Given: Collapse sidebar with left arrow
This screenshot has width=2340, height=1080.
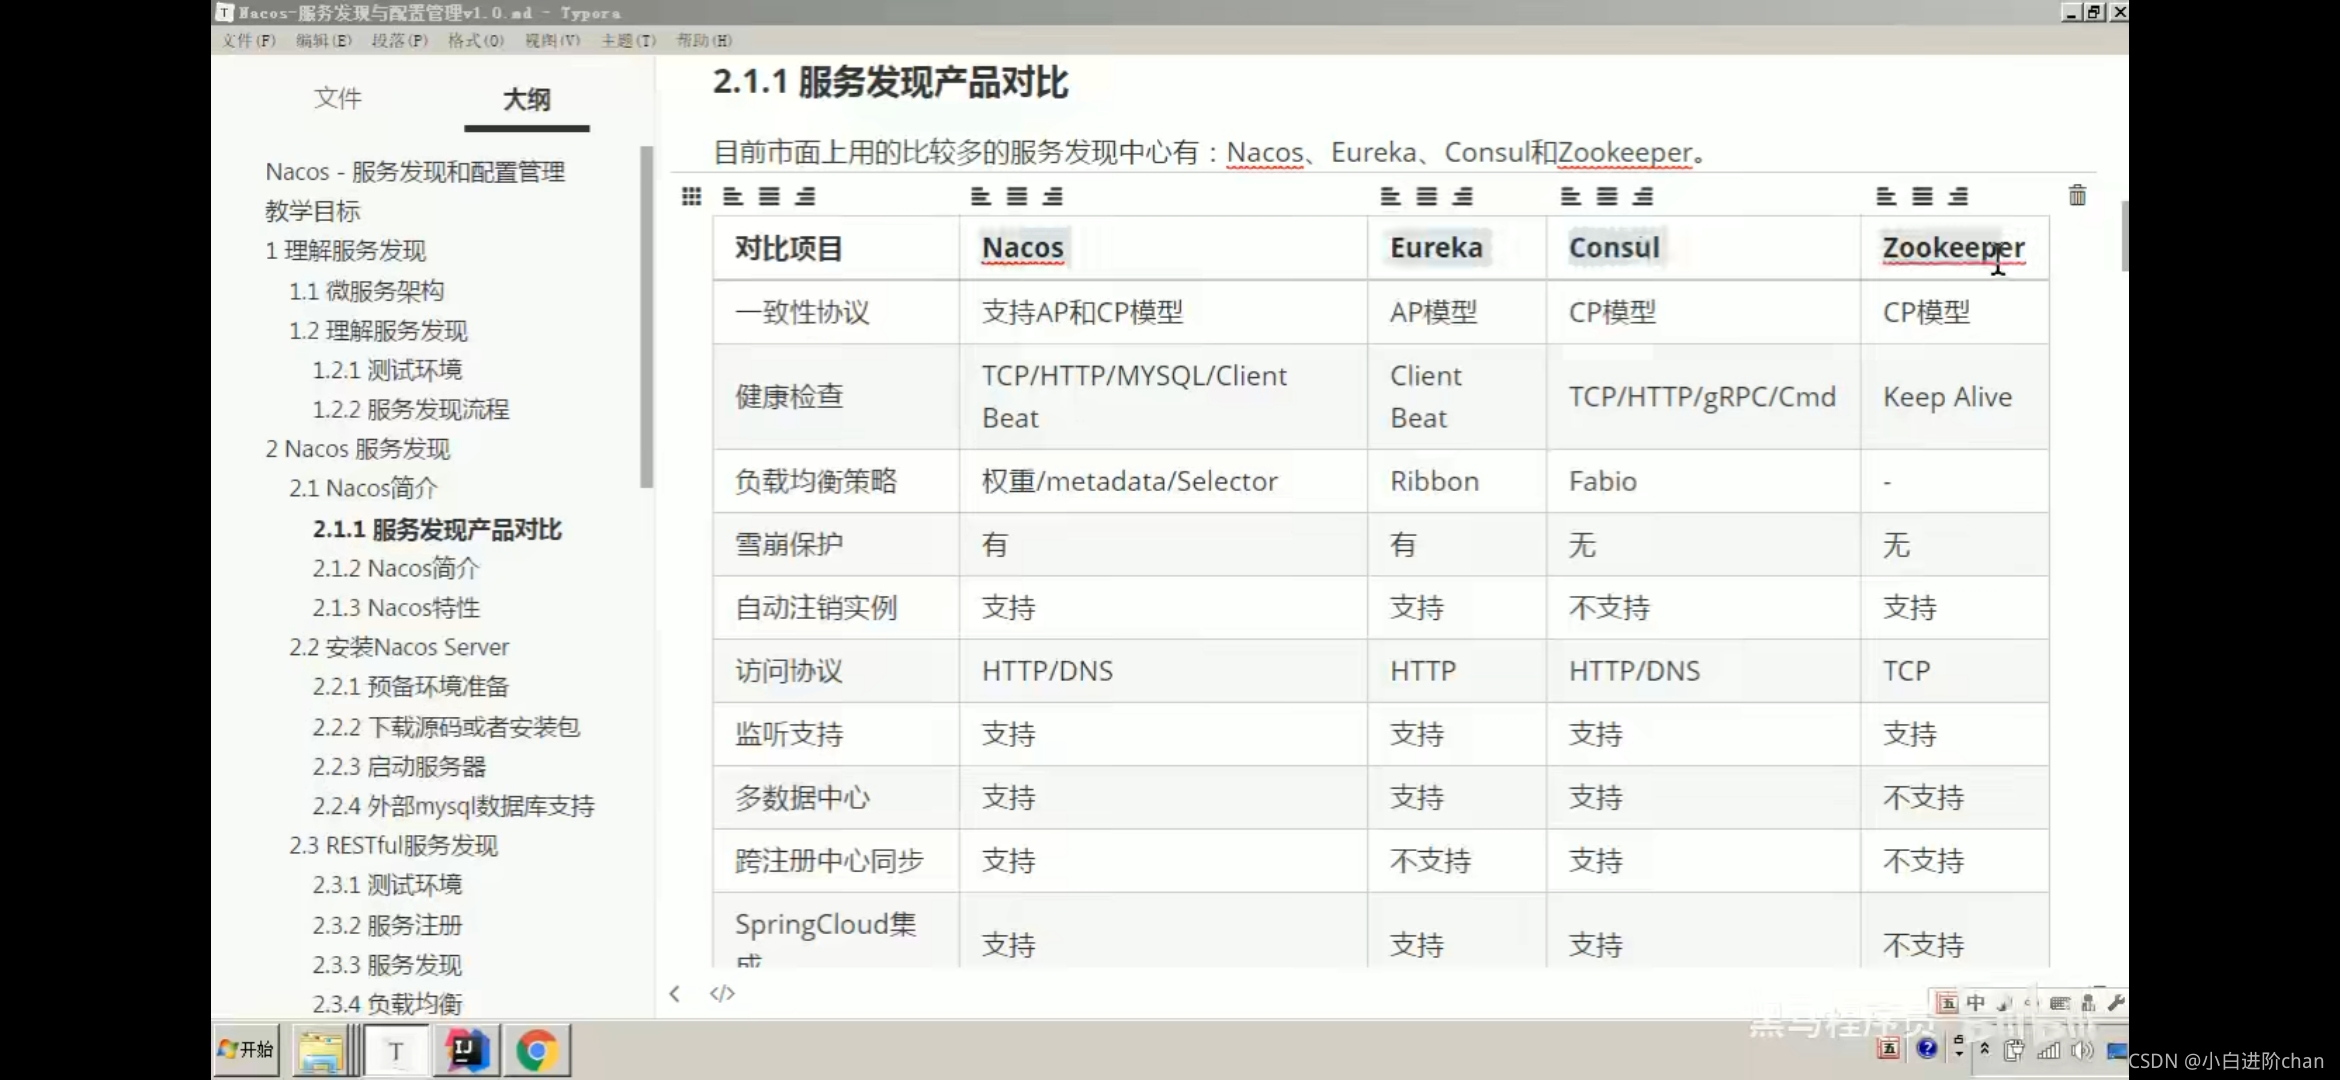Looking at the screenshot, I should pyautogui.click(x=675, y=993).
